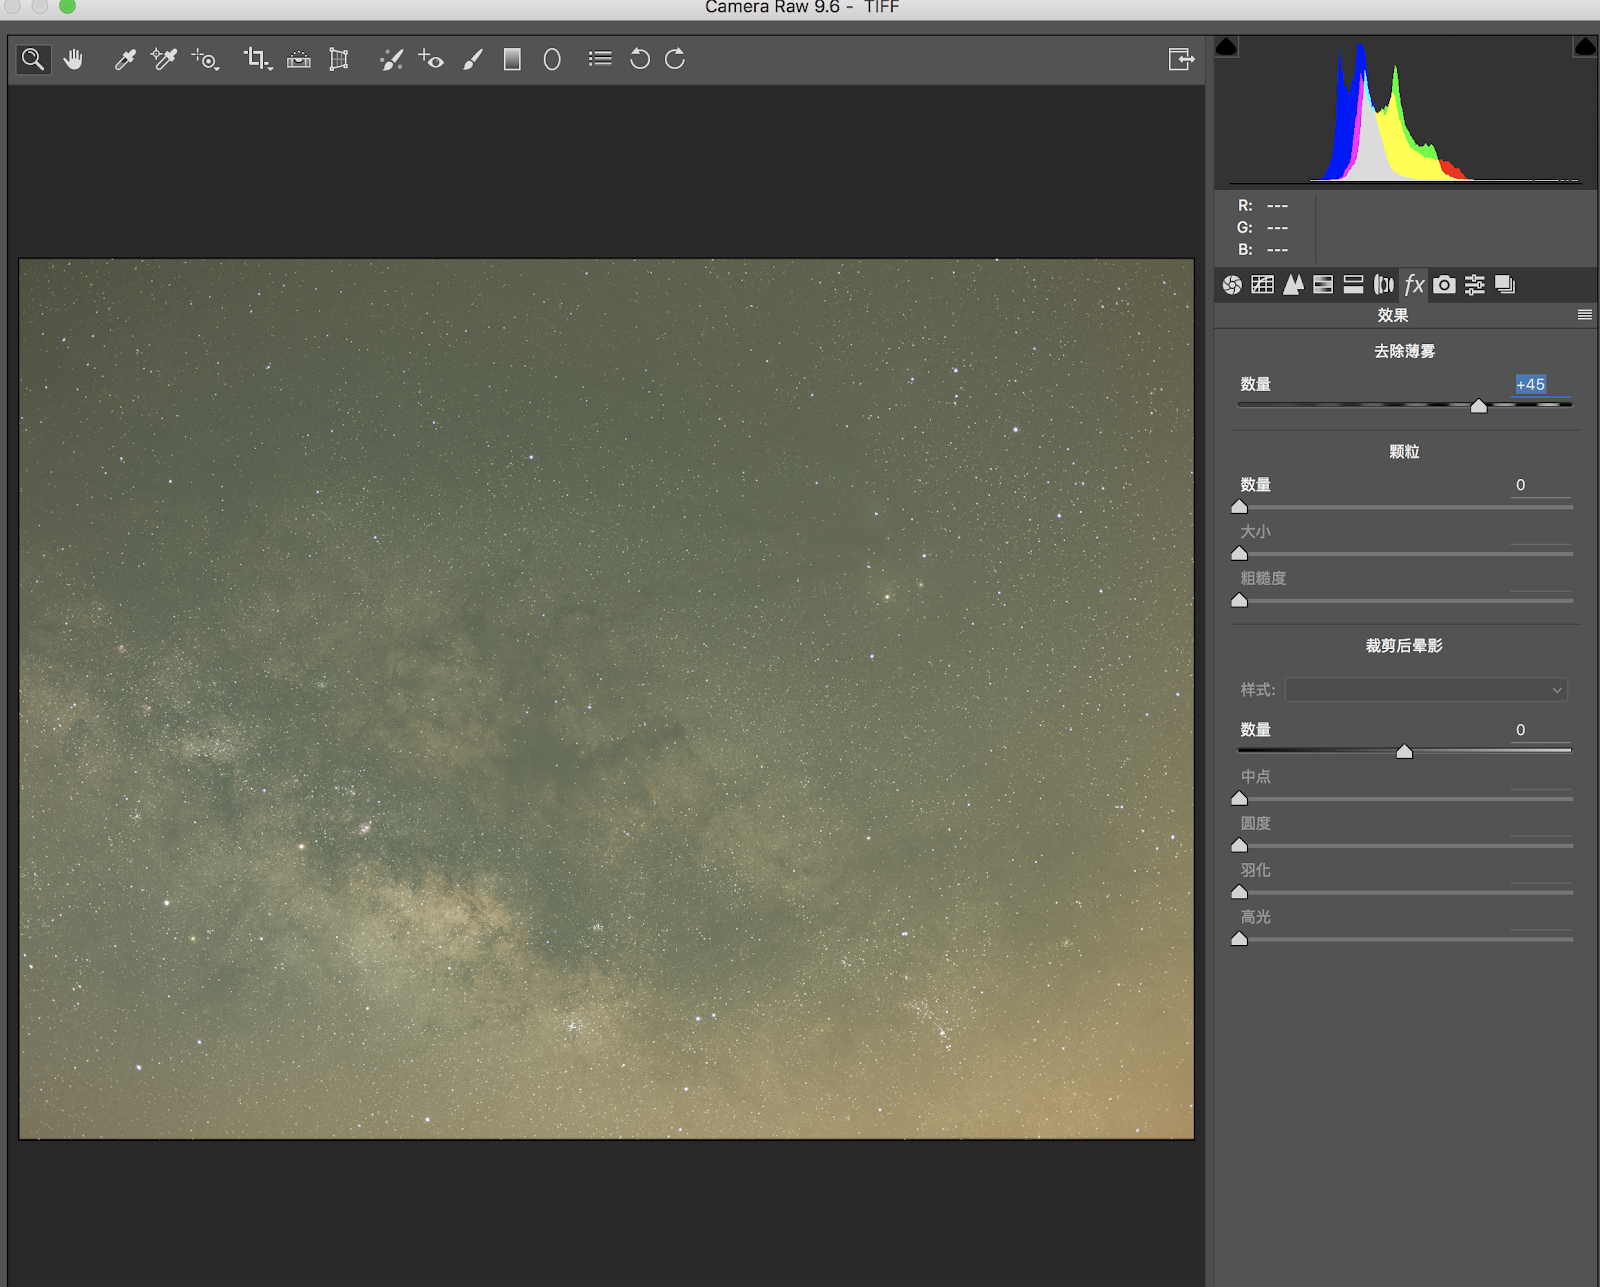The width and height of the screenshot is (1600, 1287).
Task: Click the 去除薄雾 section heading
Action: 1405,351
